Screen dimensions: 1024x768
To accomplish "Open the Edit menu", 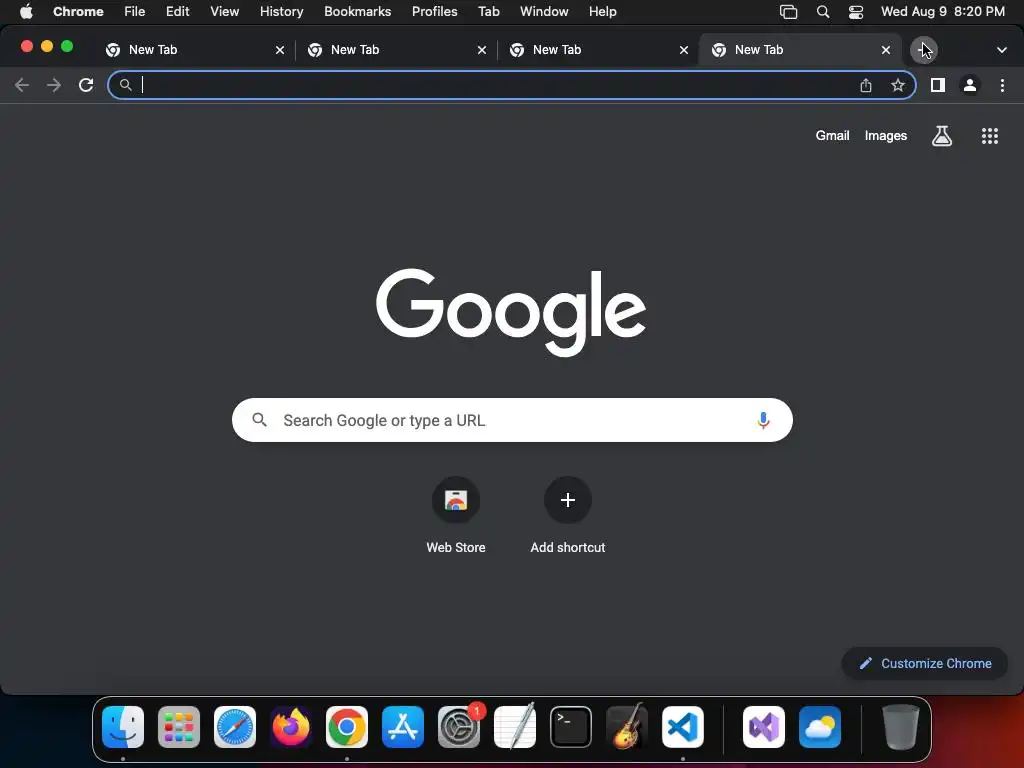I will tap(178, 12).
